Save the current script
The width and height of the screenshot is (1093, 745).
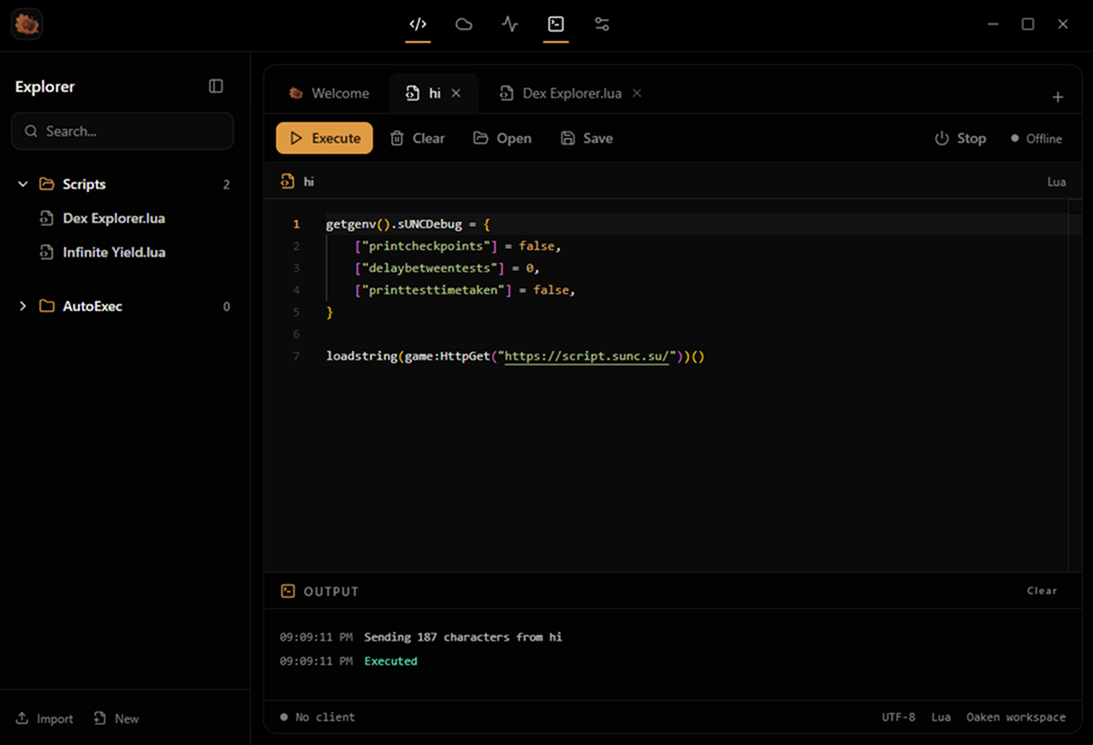click(587, 138)
